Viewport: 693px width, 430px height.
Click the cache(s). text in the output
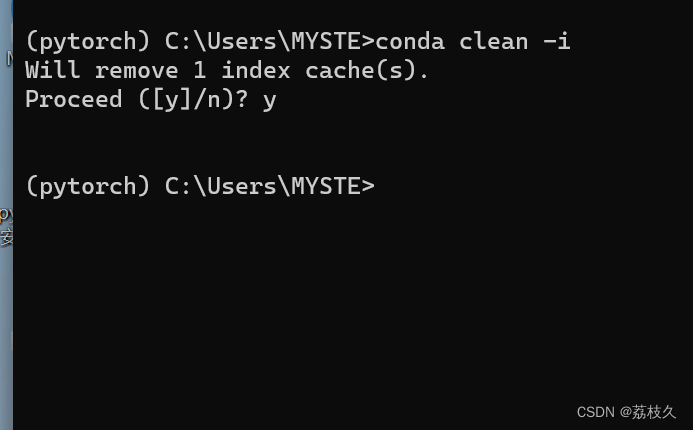point(367,71)
